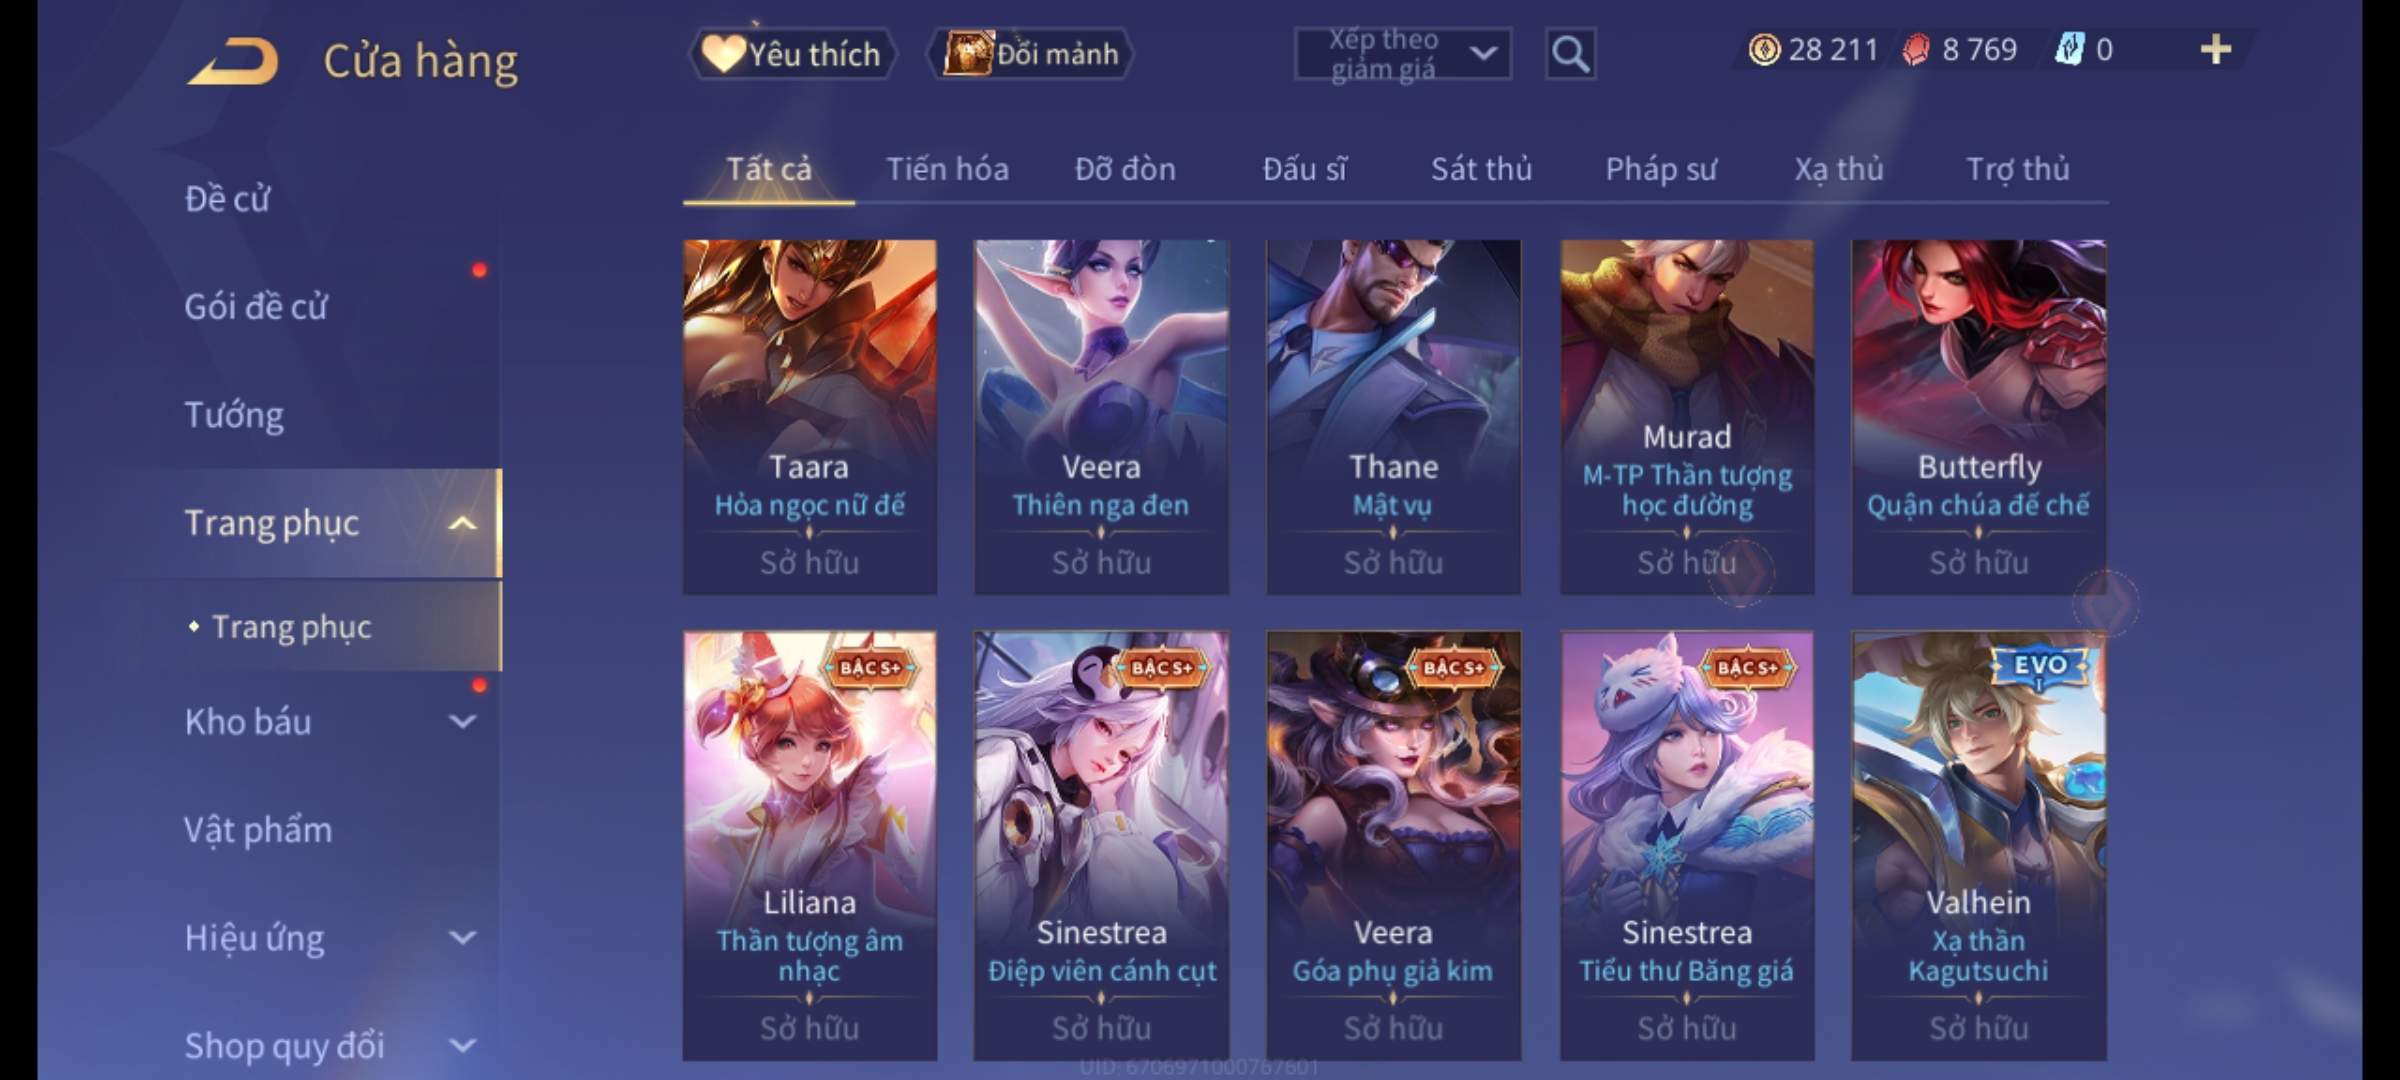
Task: Open the Gói đề cử sidebar item
Action: [x=256, y=307]
